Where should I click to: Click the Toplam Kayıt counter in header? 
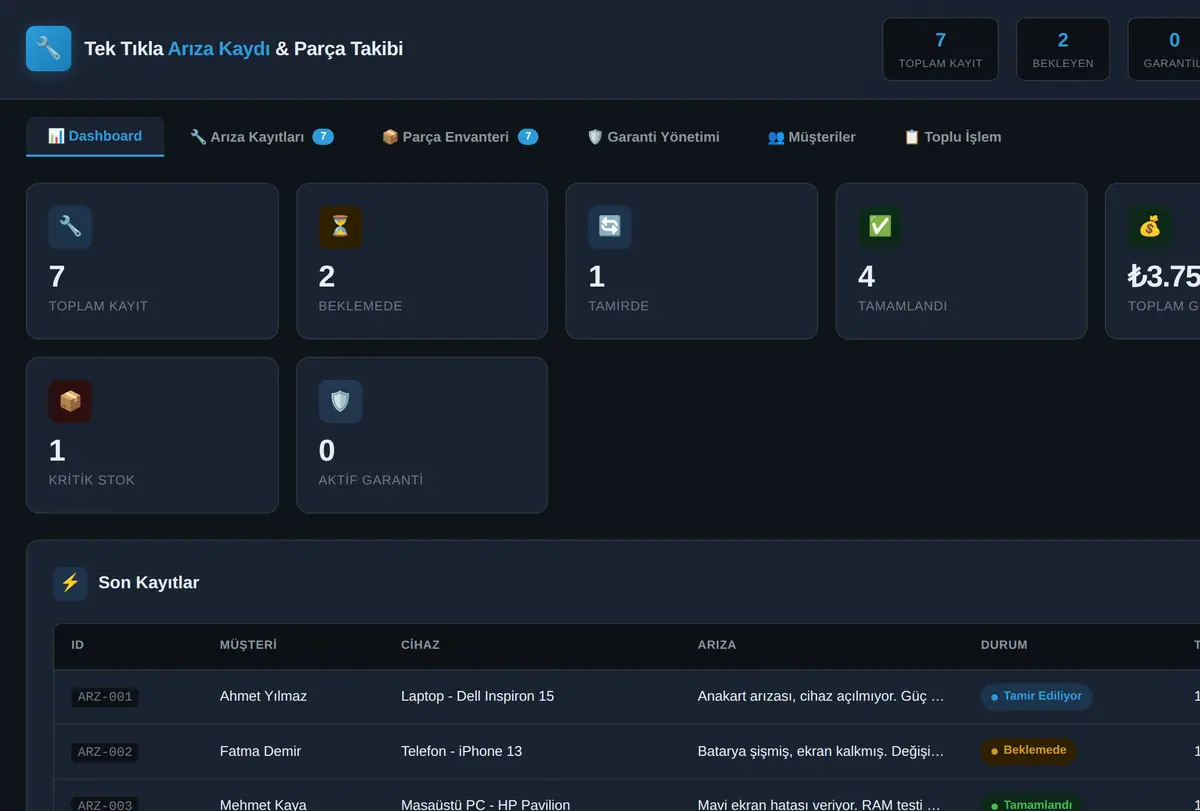(940, 49)
